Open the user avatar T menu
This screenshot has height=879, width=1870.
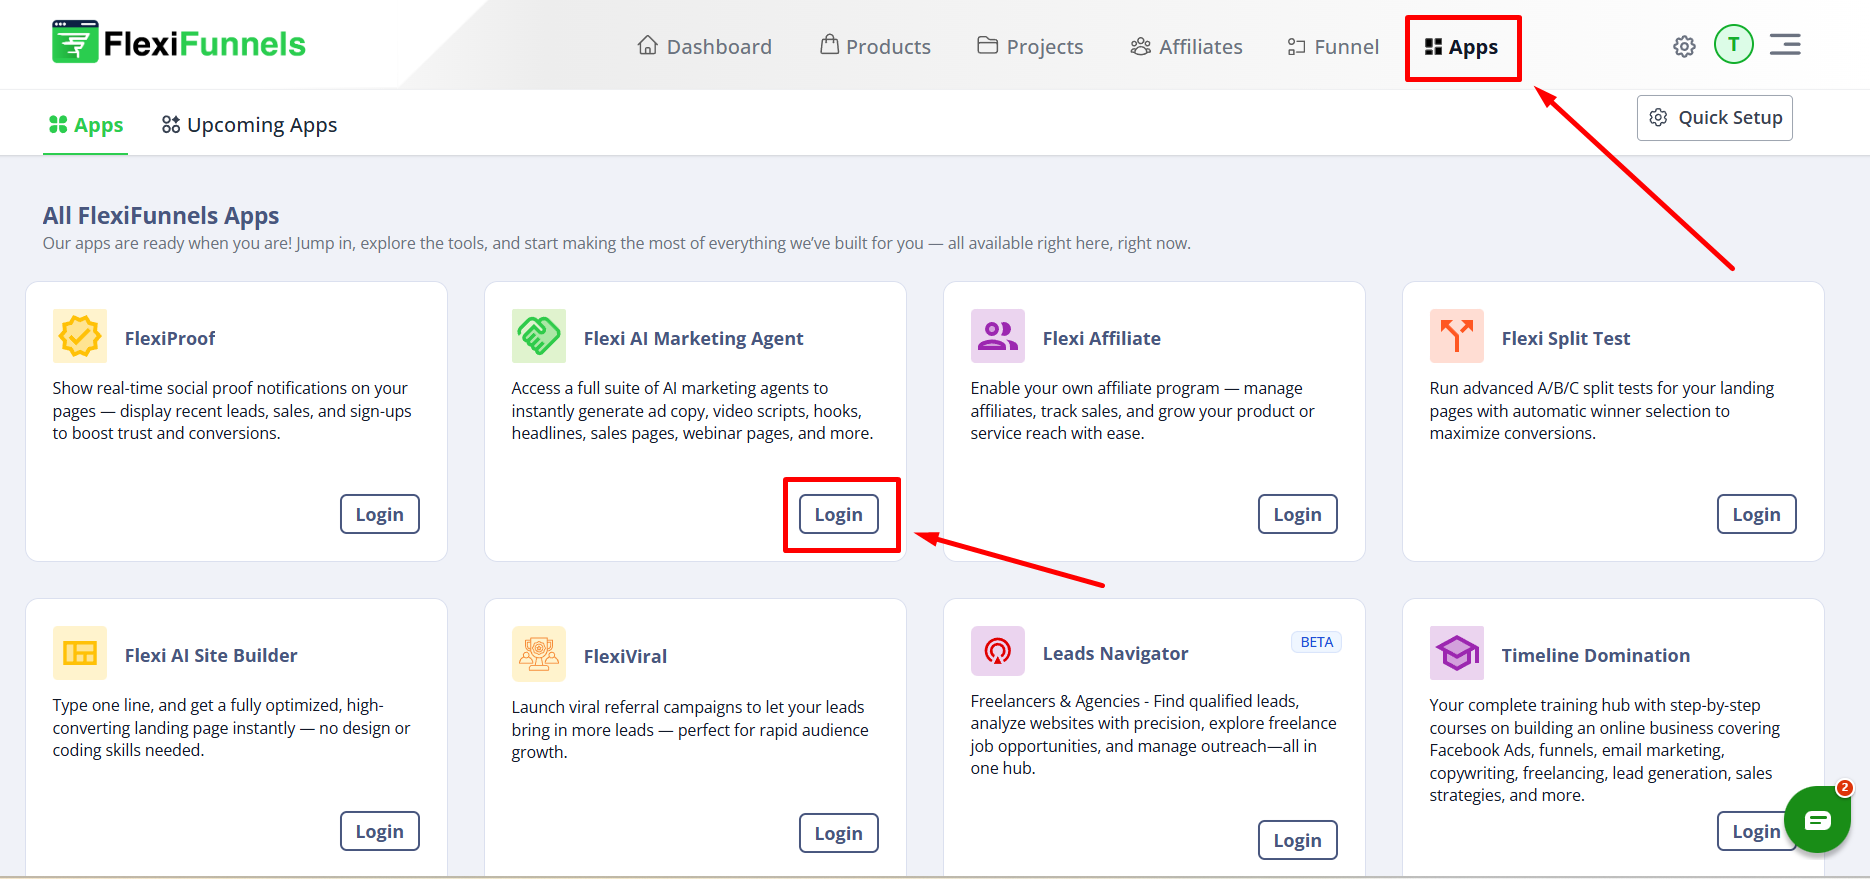pos(1733,44)
